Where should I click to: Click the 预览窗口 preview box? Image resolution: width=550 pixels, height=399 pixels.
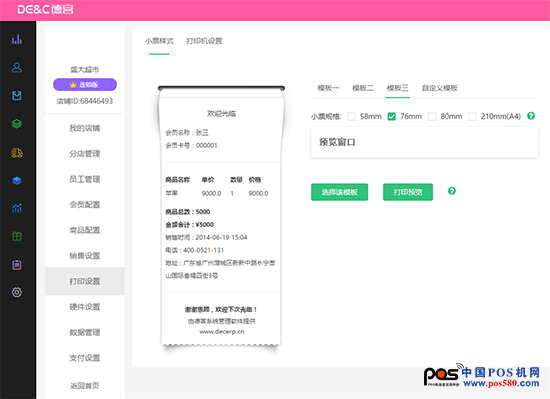(424, 142)
